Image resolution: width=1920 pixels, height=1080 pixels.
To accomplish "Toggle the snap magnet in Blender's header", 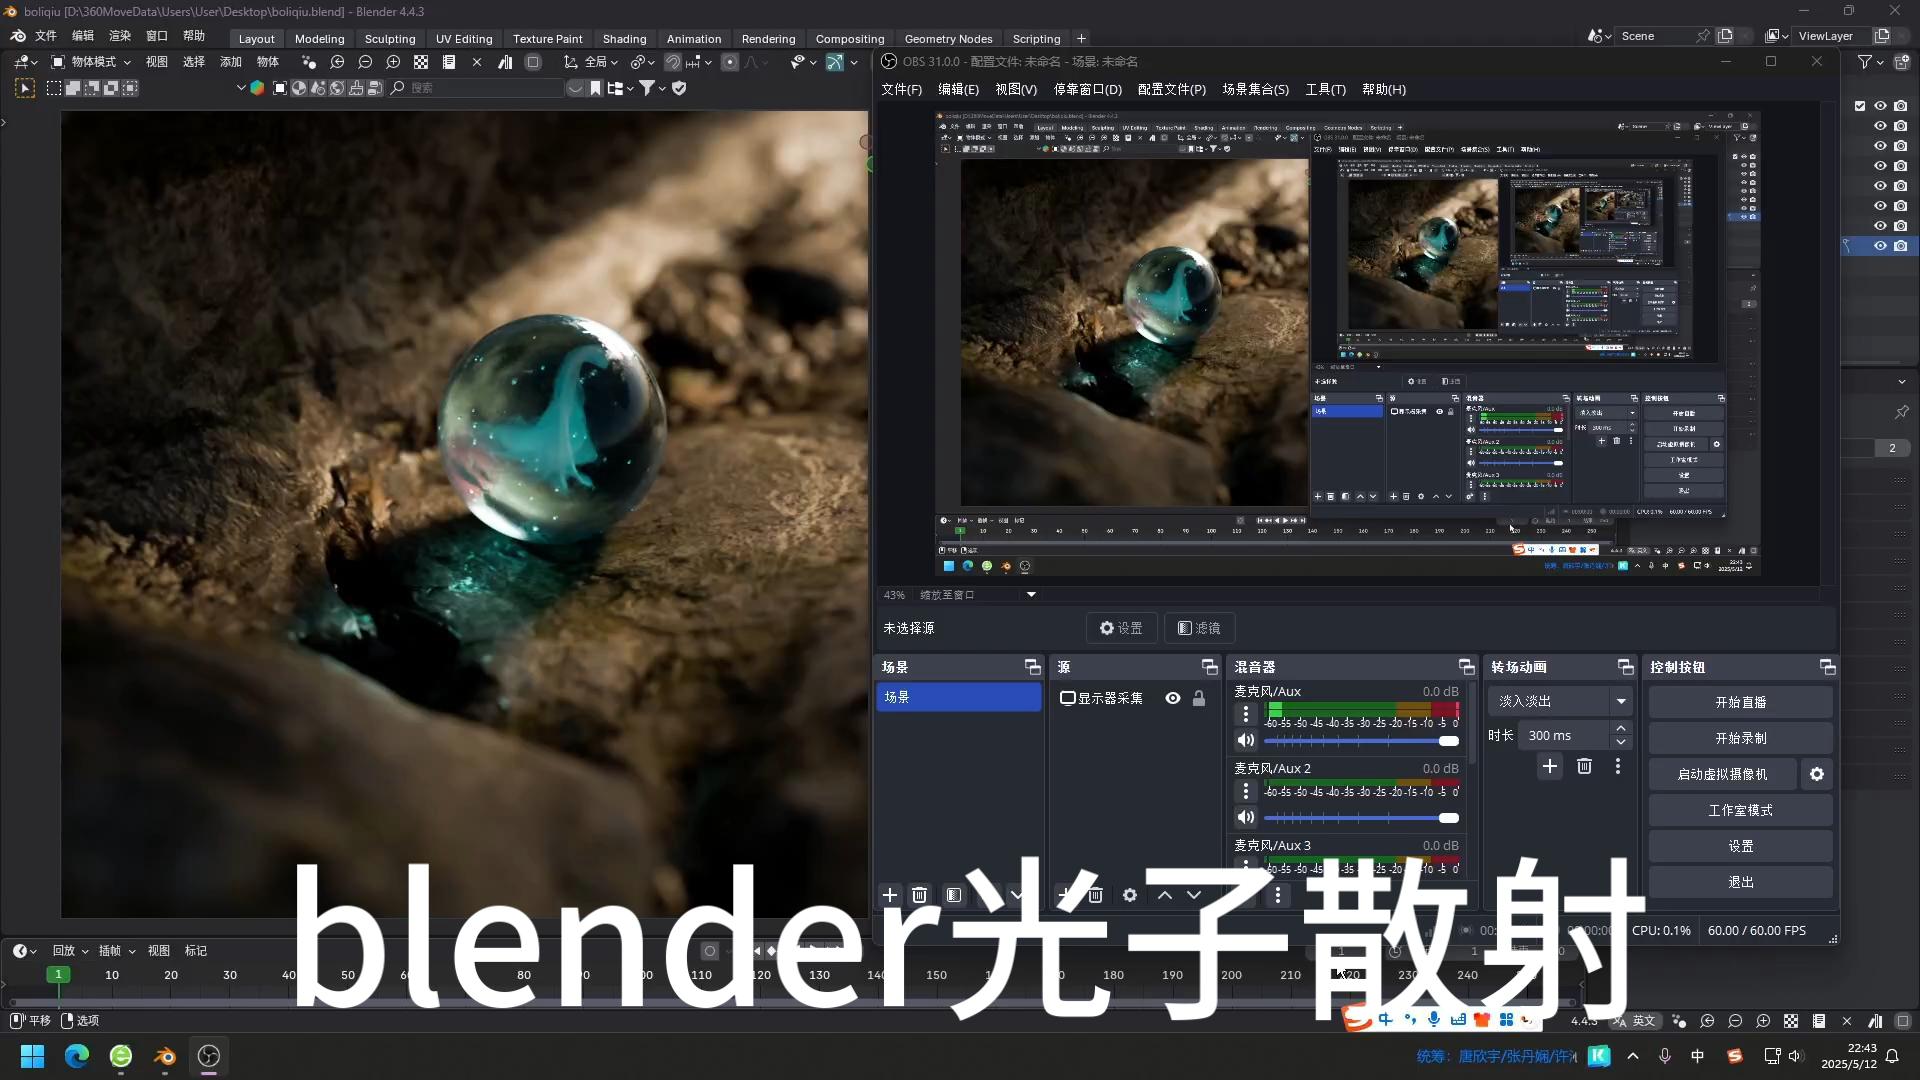I will pyautogui.click(x=673, y=62).
